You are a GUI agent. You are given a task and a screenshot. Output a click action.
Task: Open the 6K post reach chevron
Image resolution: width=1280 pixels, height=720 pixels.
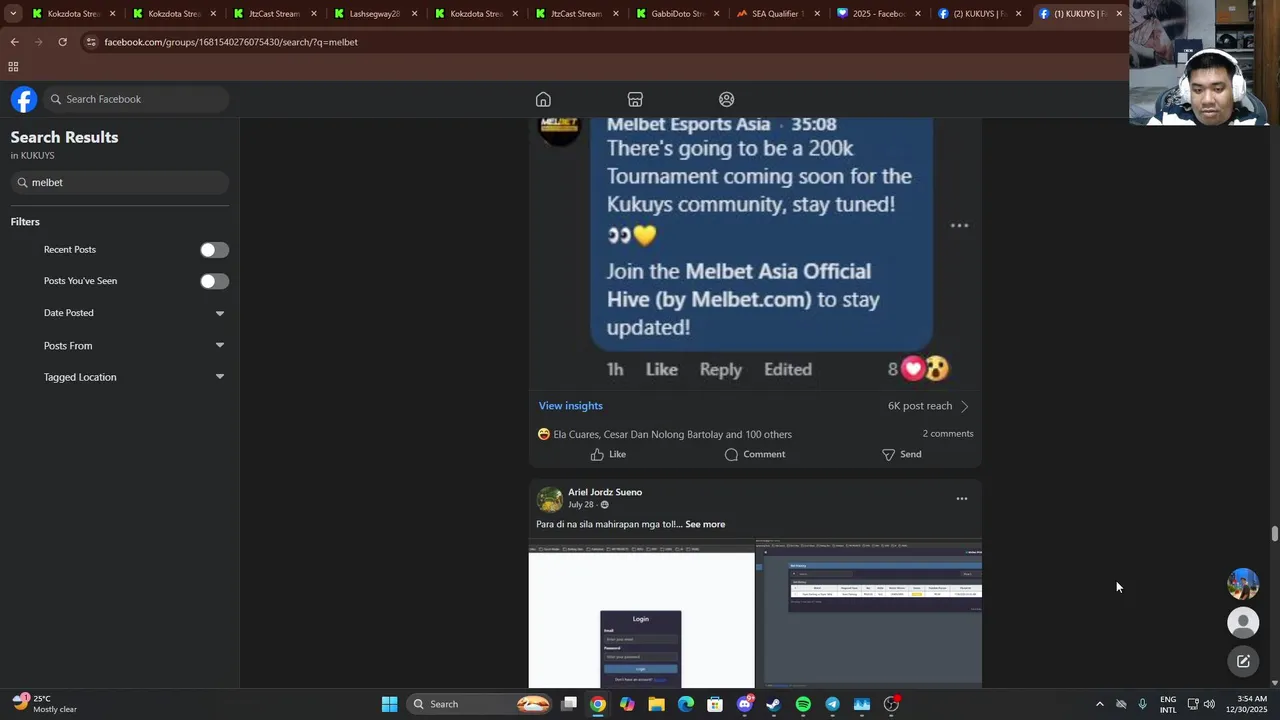click(965, 406)
